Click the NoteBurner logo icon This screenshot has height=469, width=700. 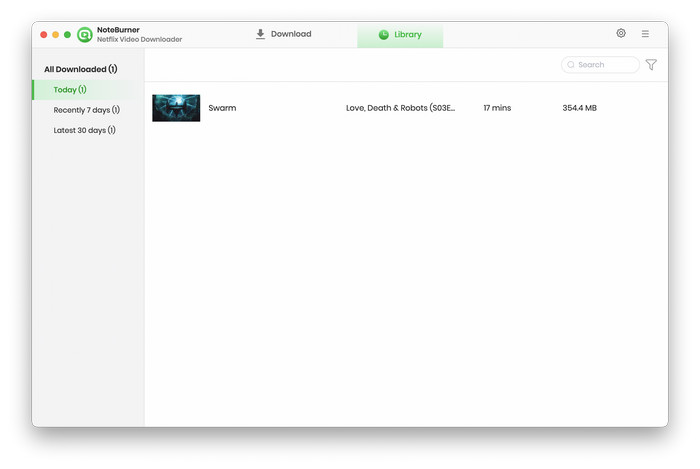pyautogui.click(x=85, y=34)
